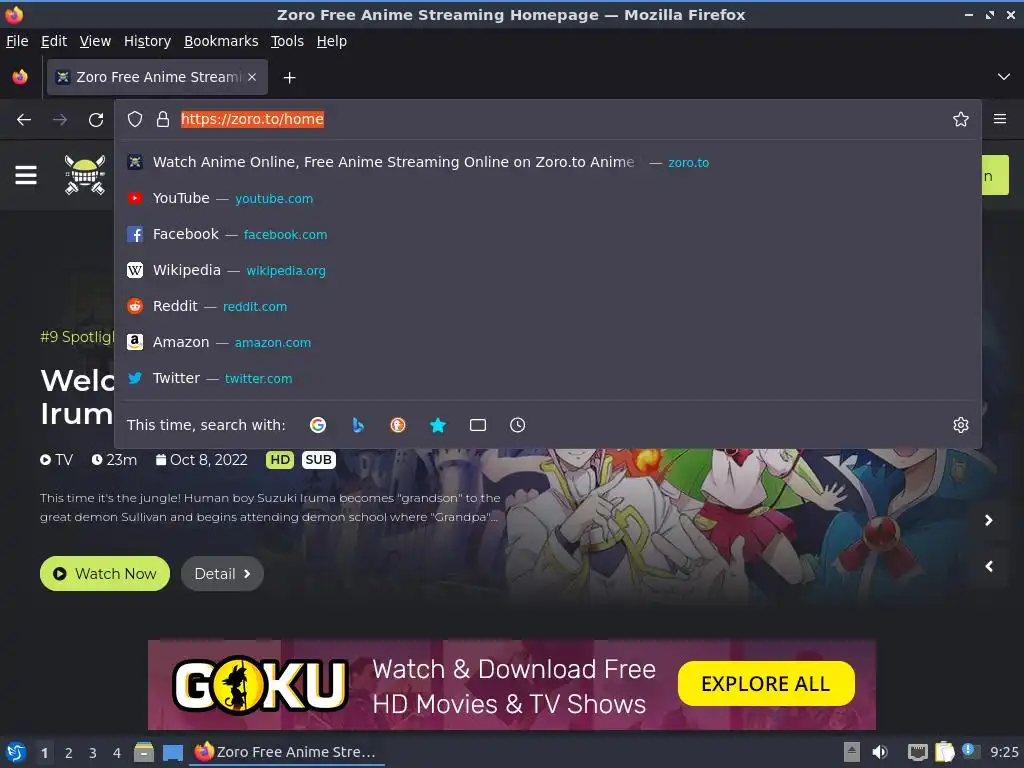Open the volume control tray icon
This screenshot has height=768, width=1024.
(880, 752)
